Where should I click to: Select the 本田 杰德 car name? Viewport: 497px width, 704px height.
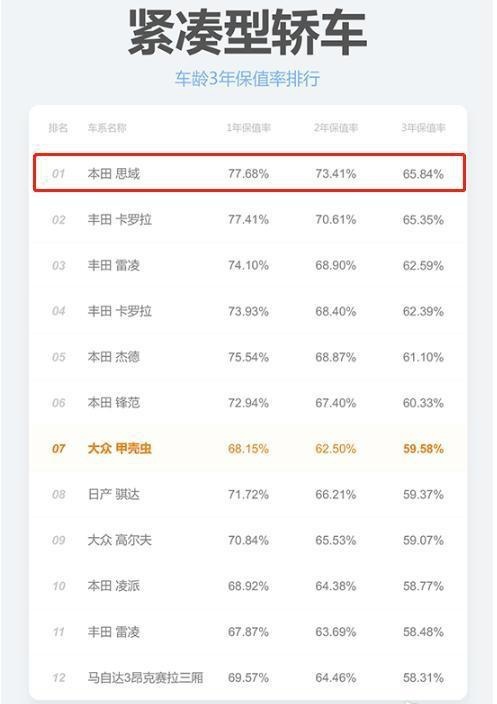114,357
